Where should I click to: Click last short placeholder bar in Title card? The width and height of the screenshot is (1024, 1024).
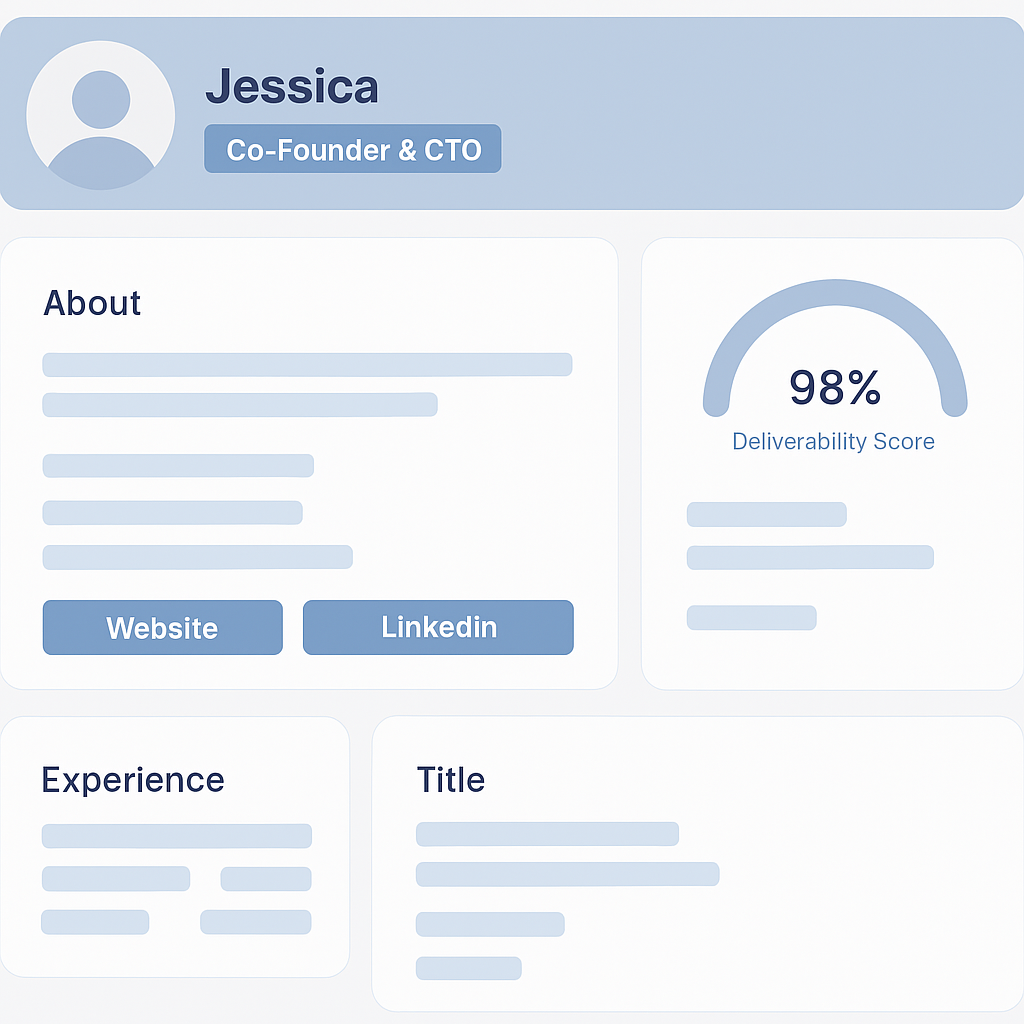point(469,968)
